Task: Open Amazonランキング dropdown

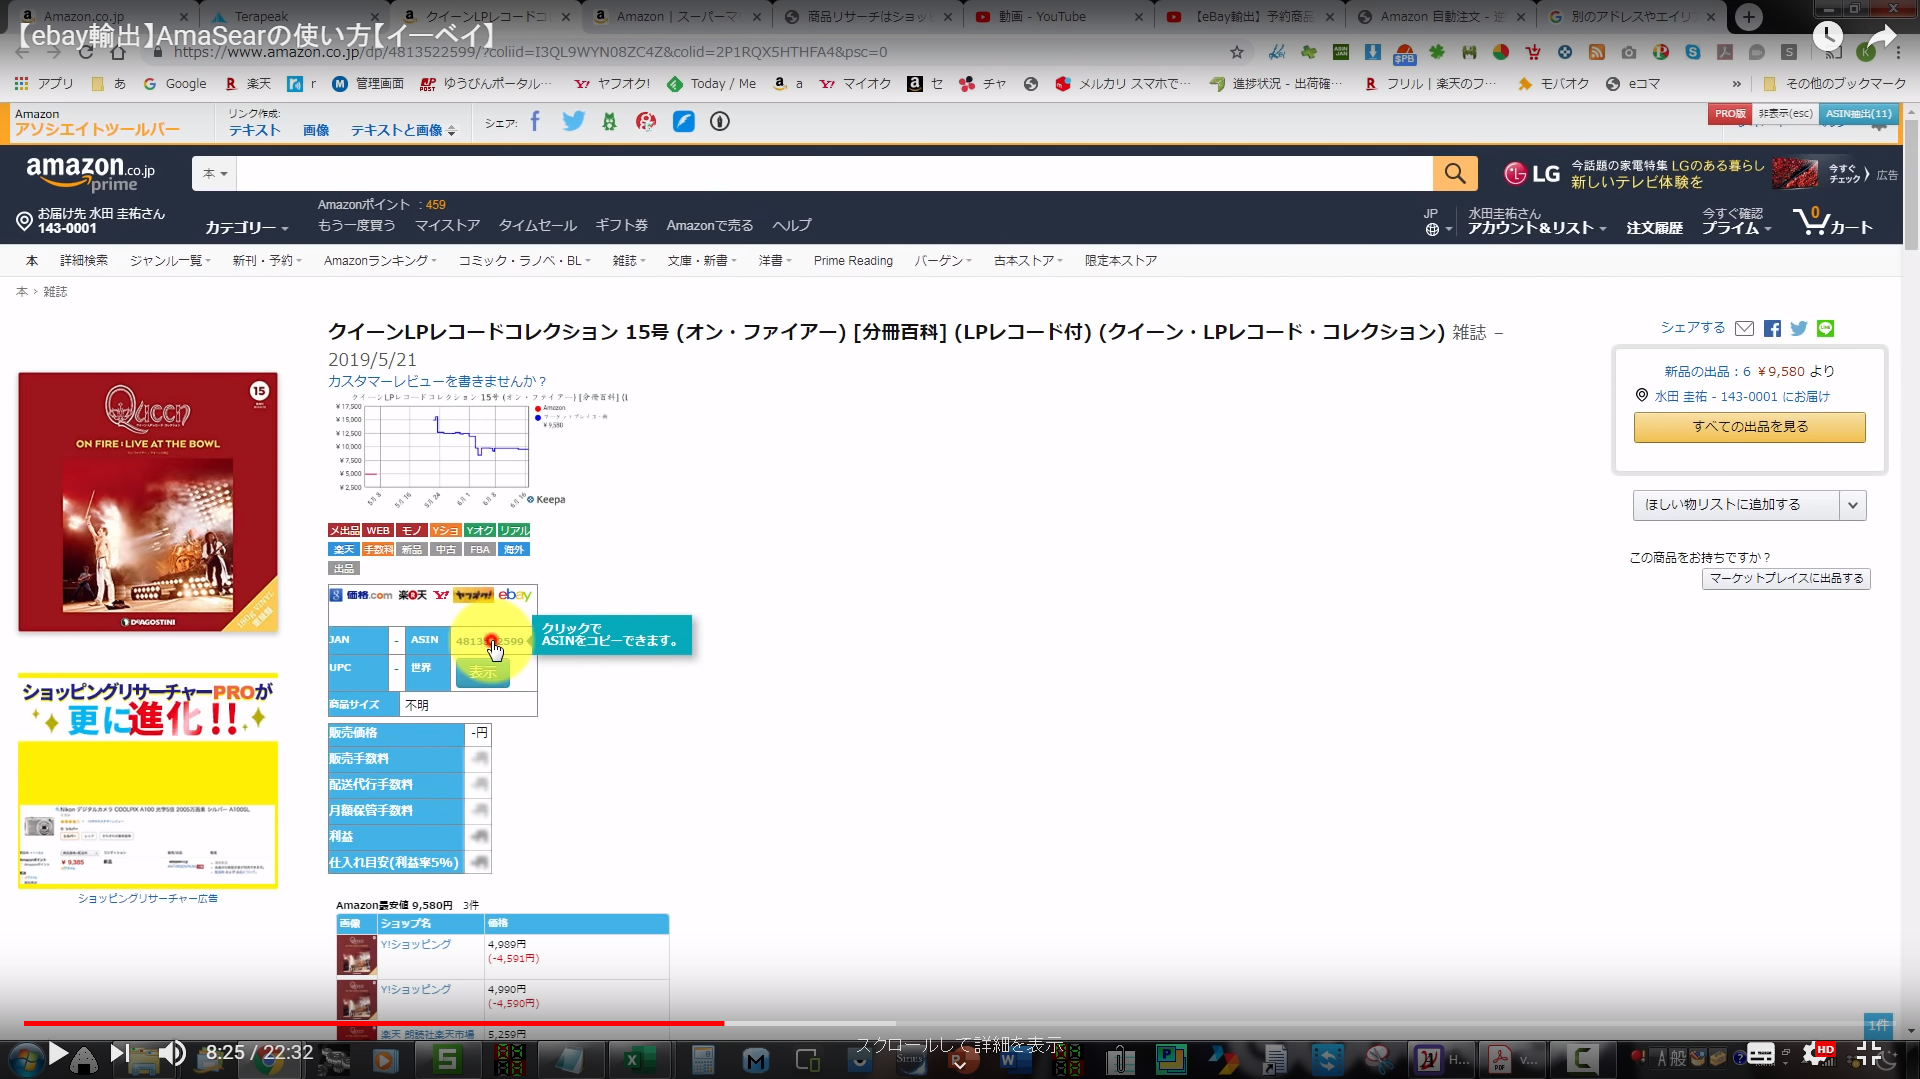Action: pyautogui.click(x=380, y=261)
